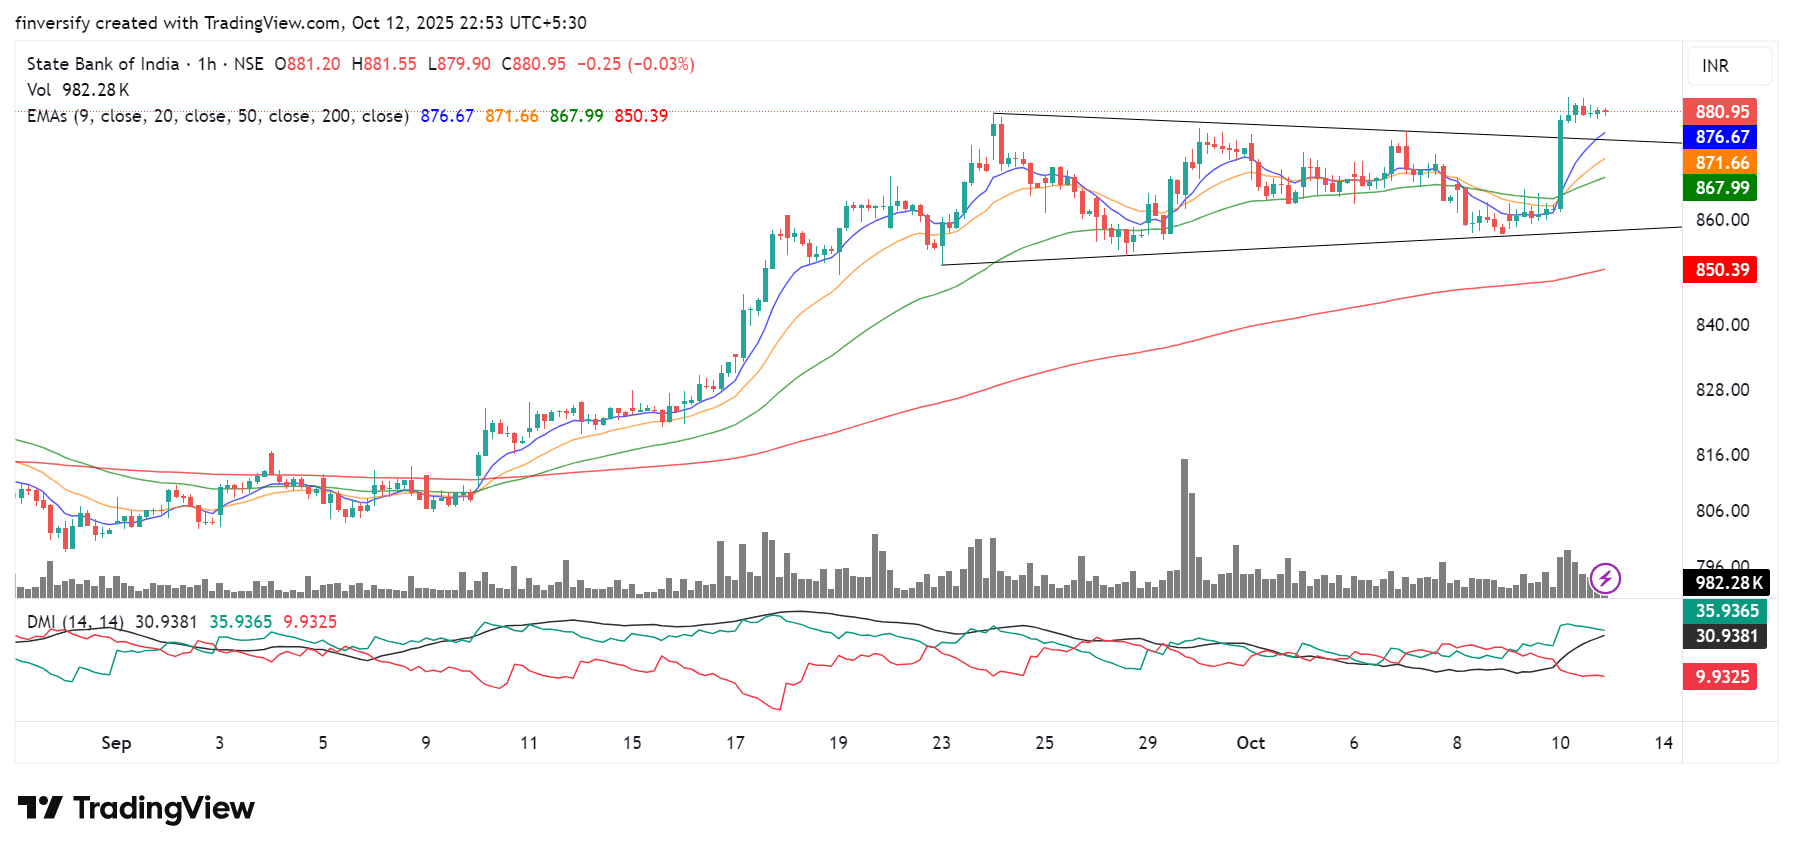Click the Oct label on the time axis
The image size is (1793, 853).
[1251, 743]
